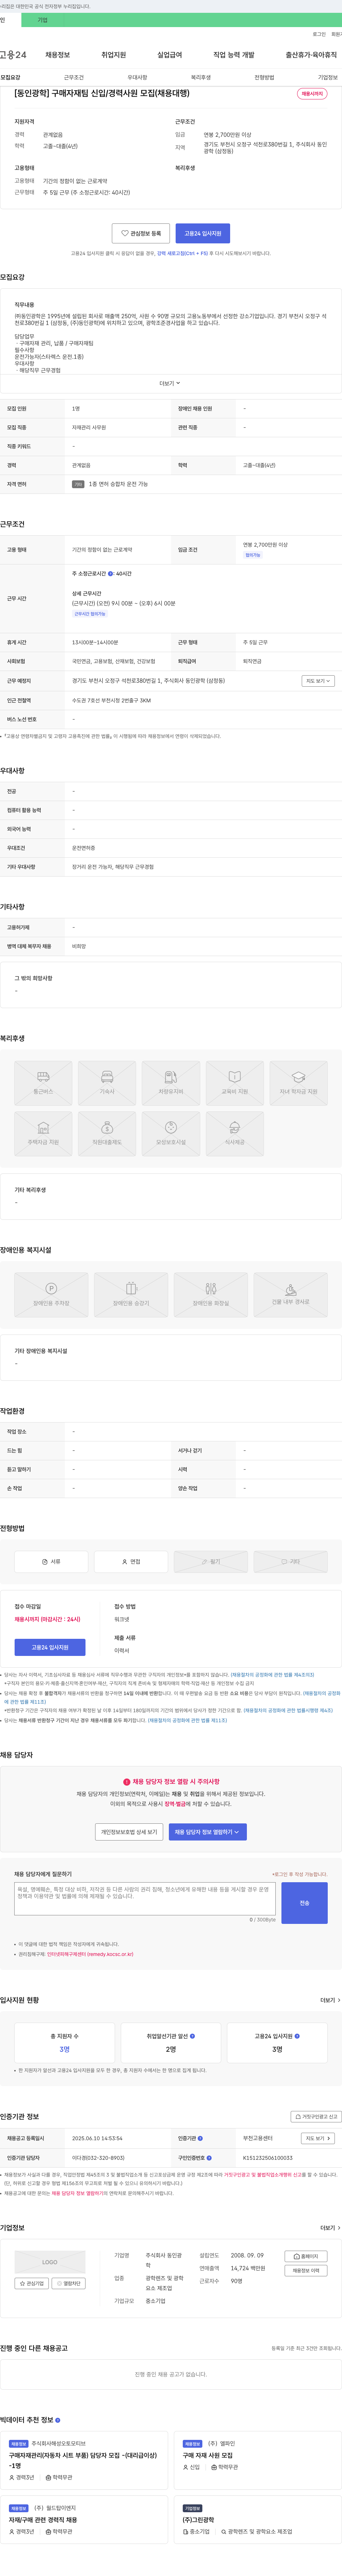Screen dimensions: 342x2576
Task: Open the 구매 자재 사원 모집 recommendation
Action: coord(258,2460)
